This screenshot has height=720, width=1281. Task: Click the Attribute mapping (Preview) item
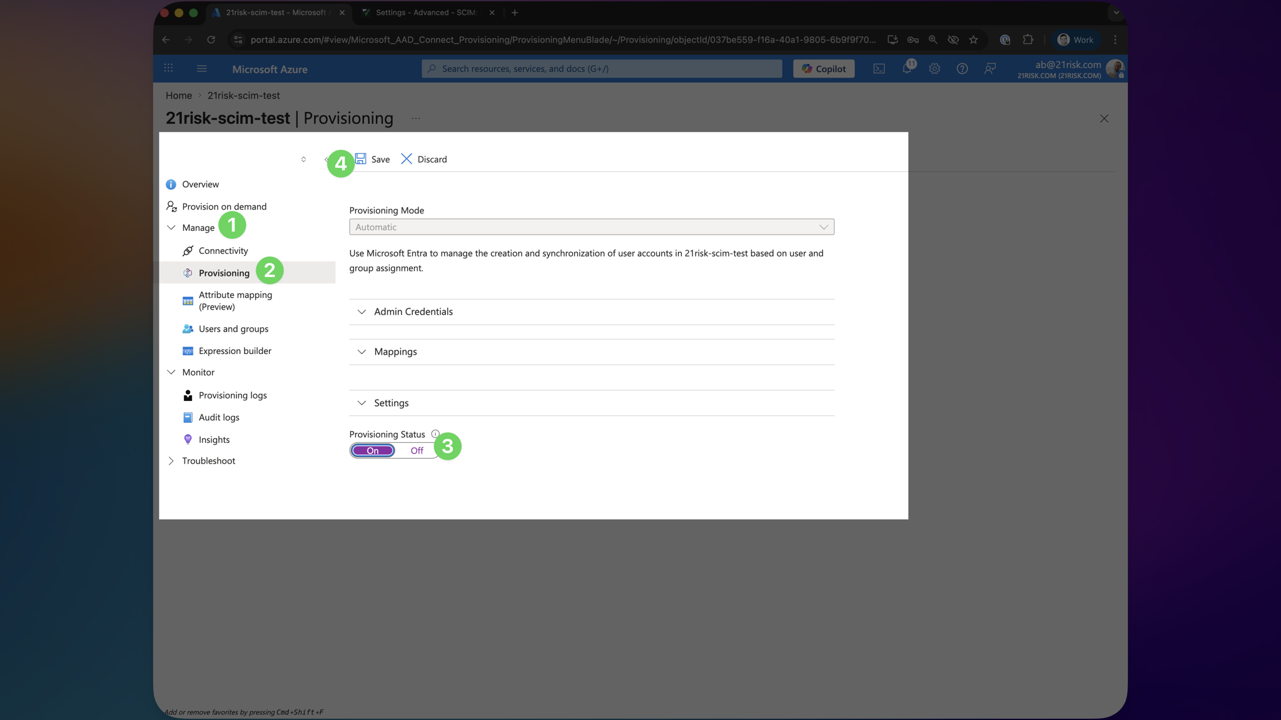point(235,300)
